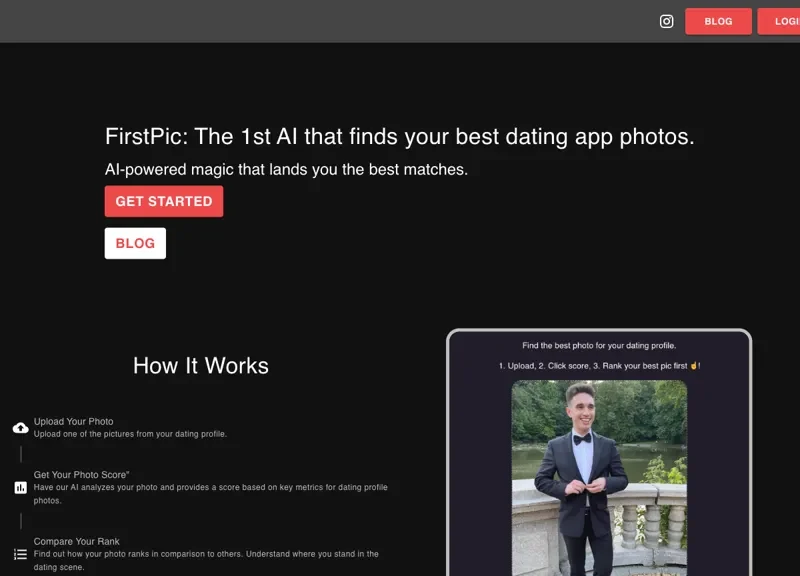Click the upload step description text
This screenshot has height=576, width=800.
[x=130, y=434]
